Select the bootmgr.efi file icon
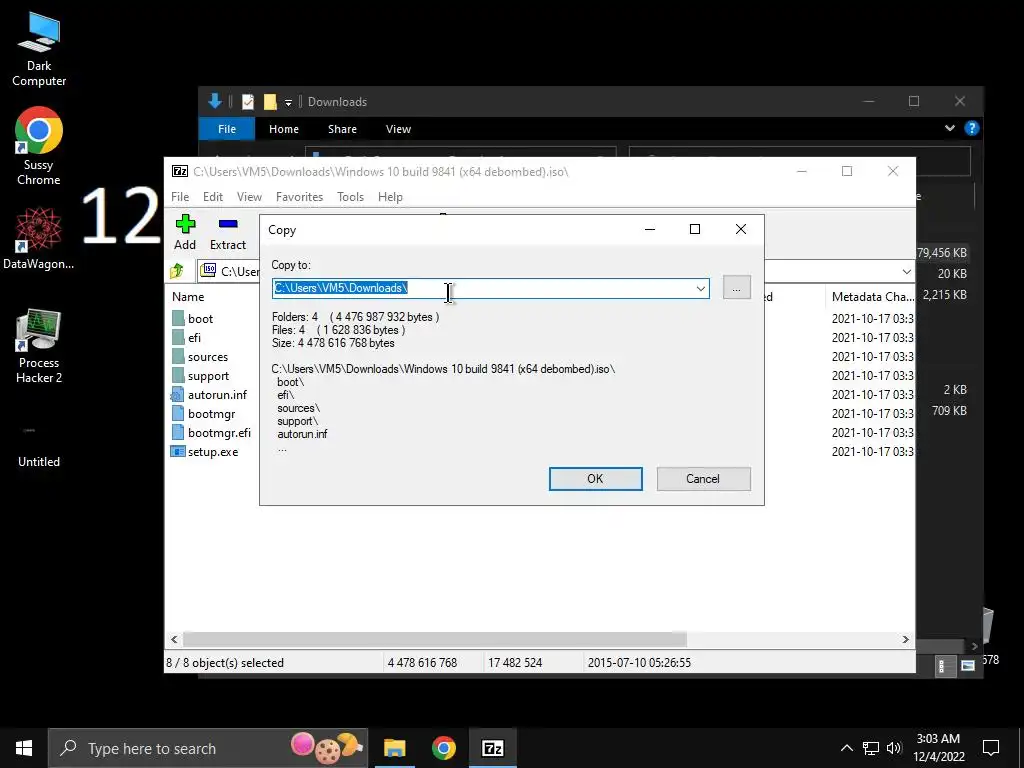The width and height of the screenshot is (1024, 768). pyautogui.click(x=178, y=432)
